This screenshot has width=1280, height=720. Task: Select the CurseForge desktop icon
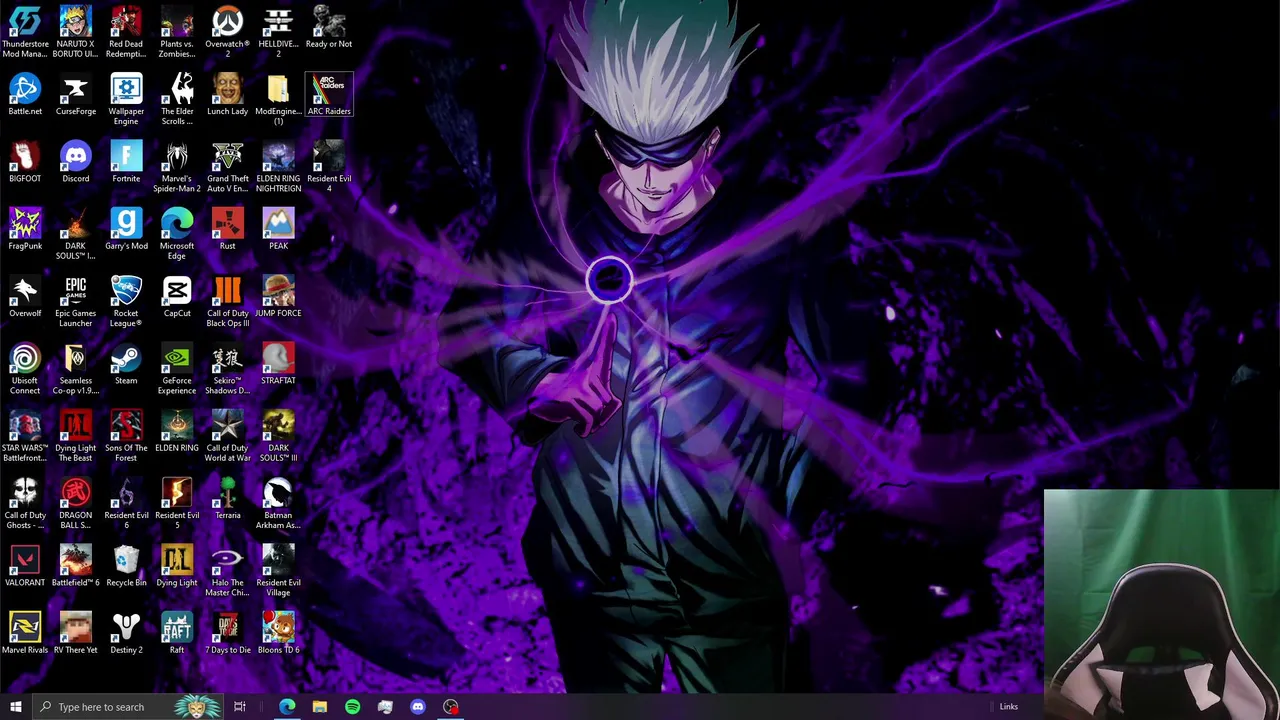[76, 95]
